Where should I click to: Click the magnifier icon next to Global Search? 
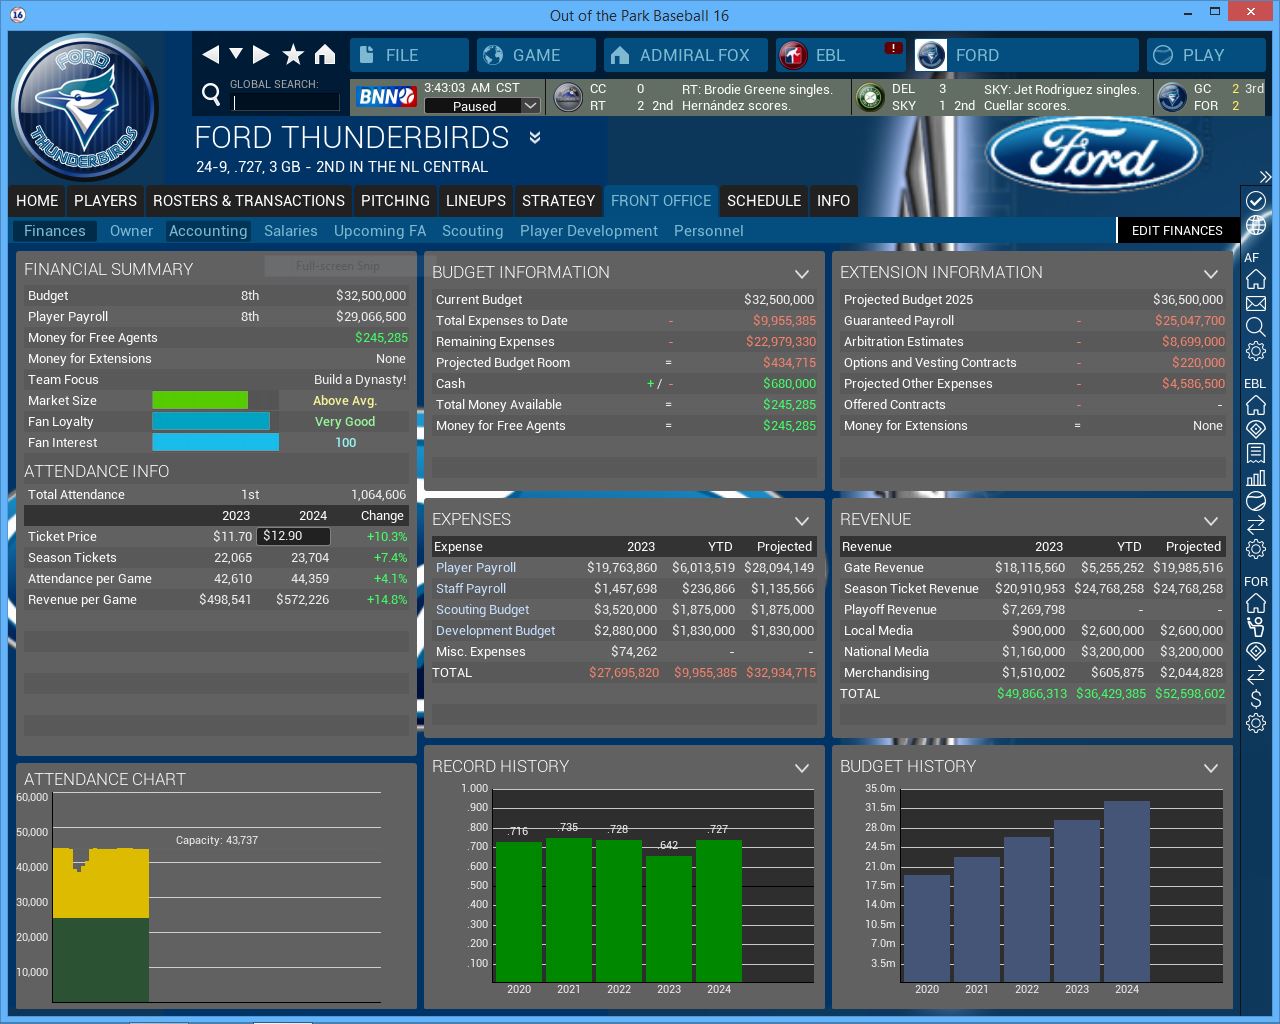pyautogui.click(x=211, y=95)
